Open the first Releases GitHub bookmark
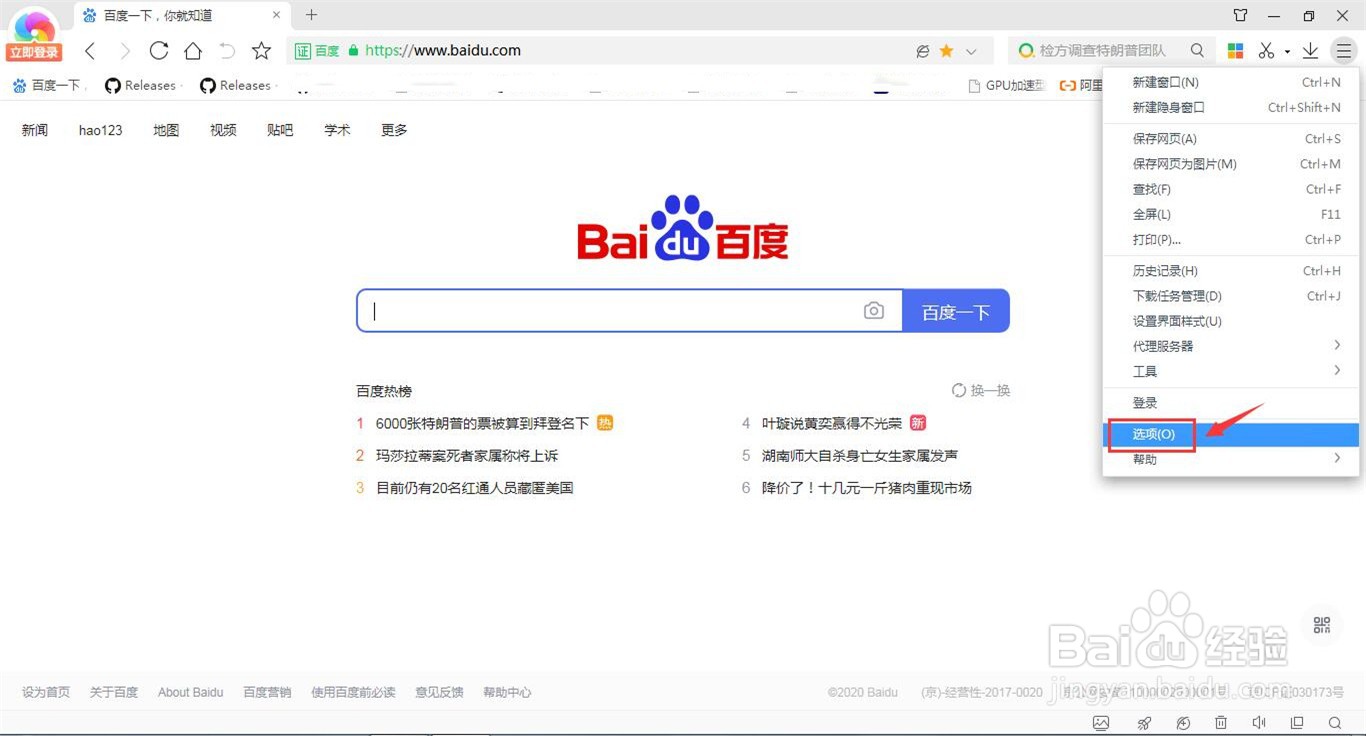Viewport: 1366px width, 736px height. (141, 86)
